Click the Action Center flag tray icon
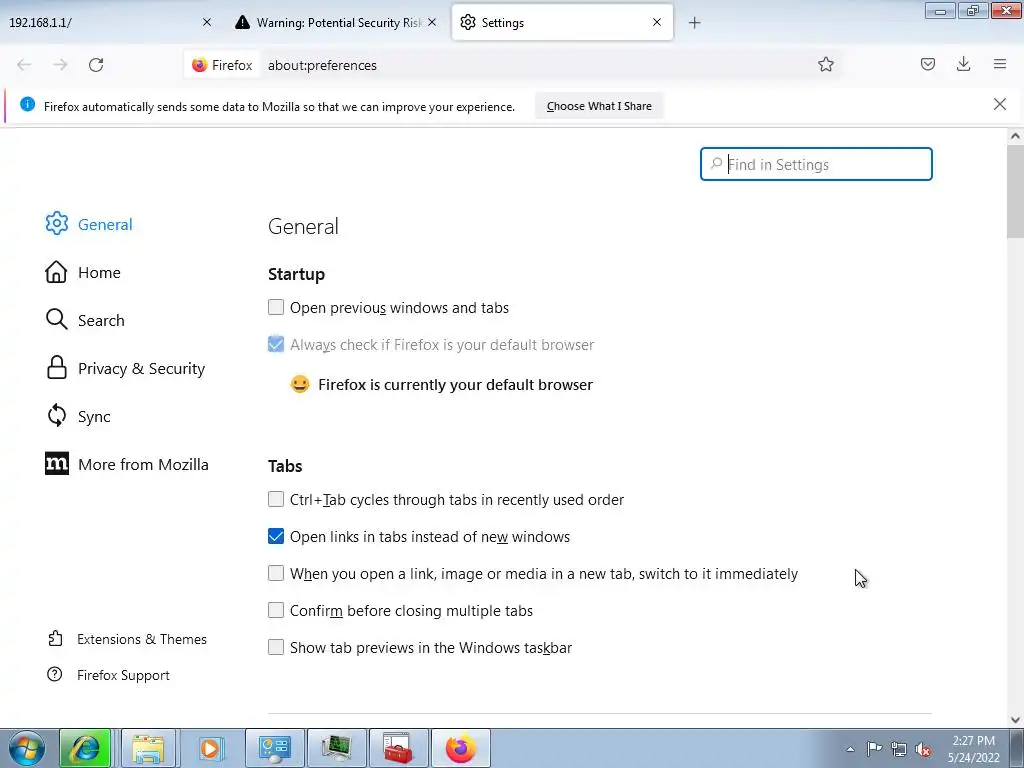The image size is (1024, 768). click(874, 749)
